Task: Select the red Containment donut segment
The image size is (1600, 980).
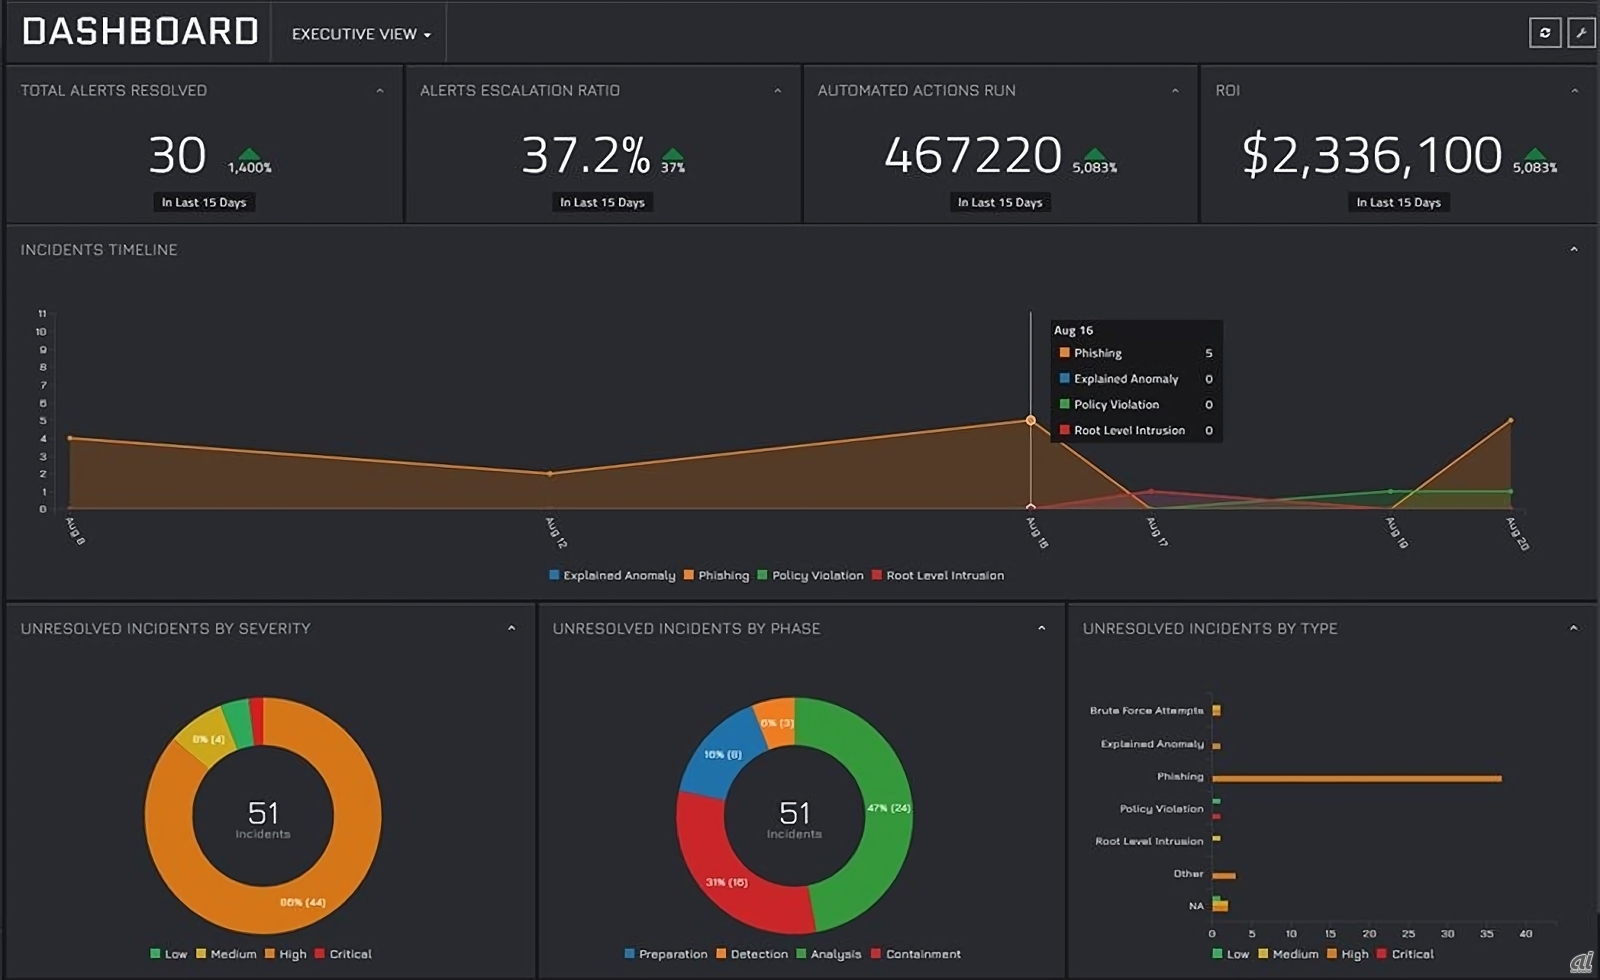Action: point(730,880)
